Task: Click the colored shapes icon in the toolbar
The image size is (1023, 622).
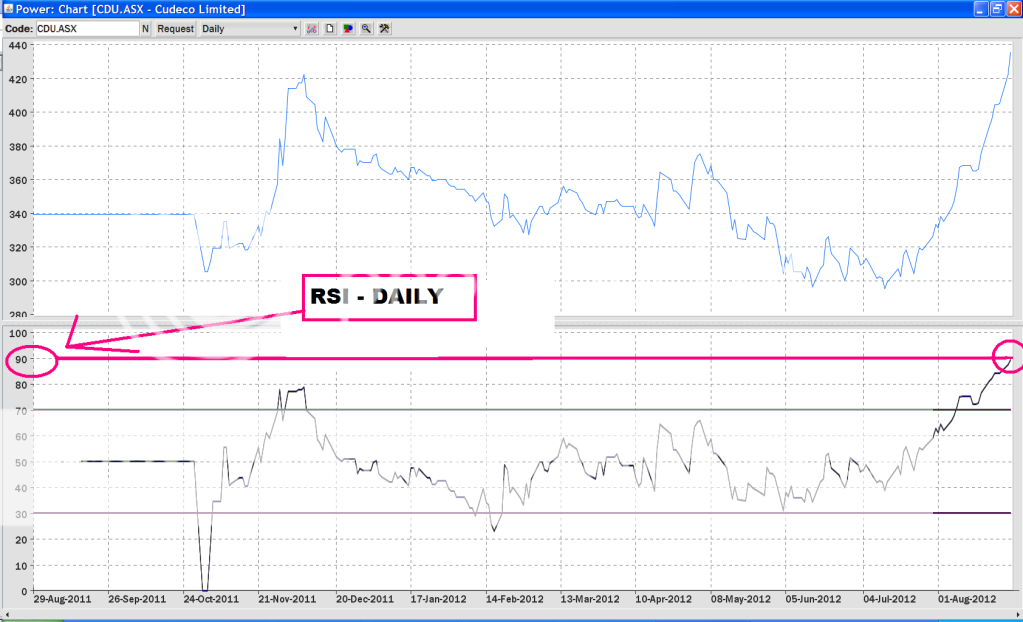Action: click(x=348, y=29)
